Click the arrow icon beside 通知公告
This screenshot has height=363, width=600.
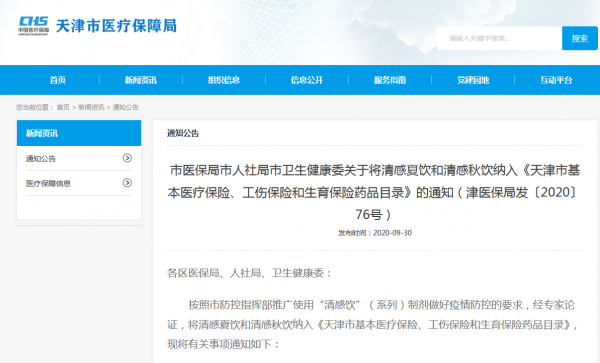pyautogui.click(x=127, y=158)
